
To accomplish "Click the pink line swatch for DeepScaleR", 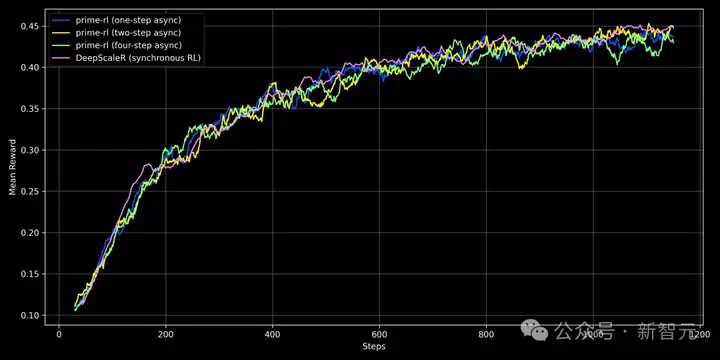I will click(61, 58).
